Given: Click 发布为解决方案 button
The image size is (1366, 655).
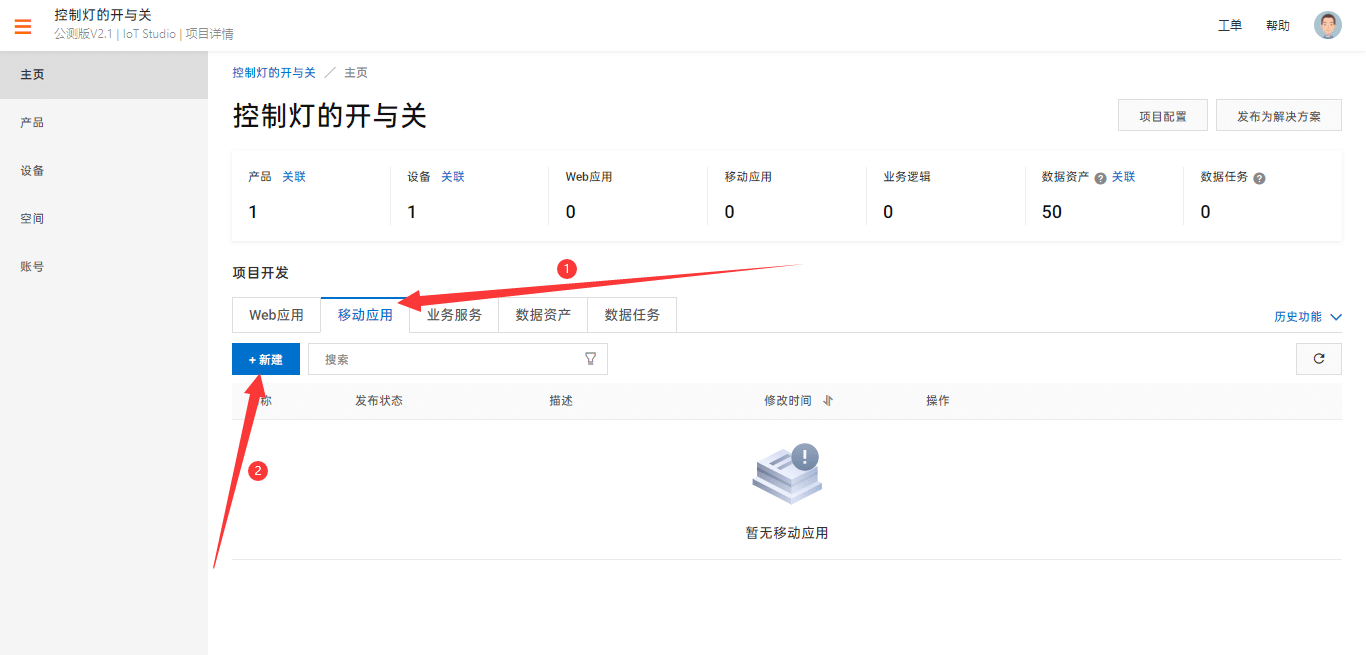Looking at the screenshot, I should (1278, 115).
